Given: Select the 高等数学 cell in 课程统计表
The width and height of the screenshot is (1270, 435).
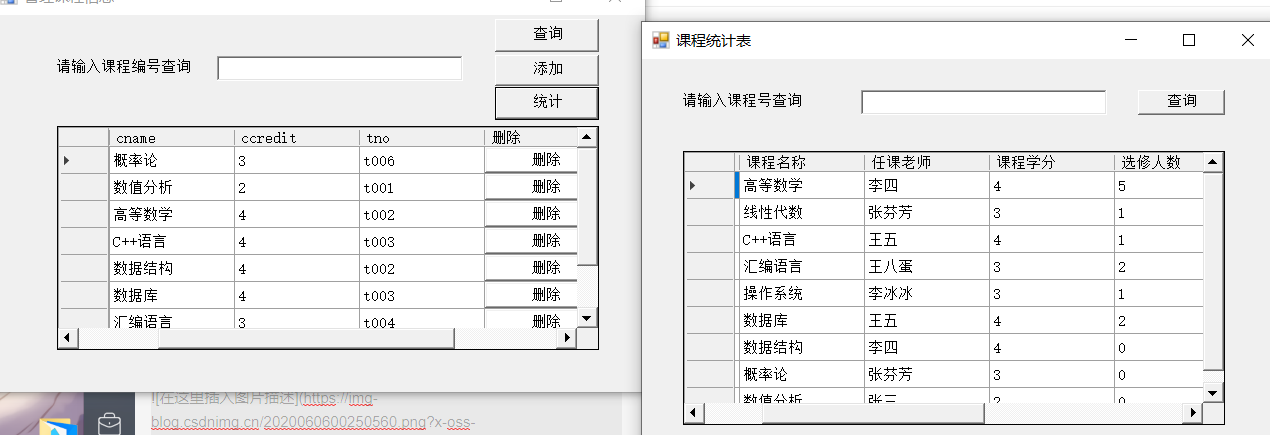Looking at the screenshot, I should pos(801,185).
